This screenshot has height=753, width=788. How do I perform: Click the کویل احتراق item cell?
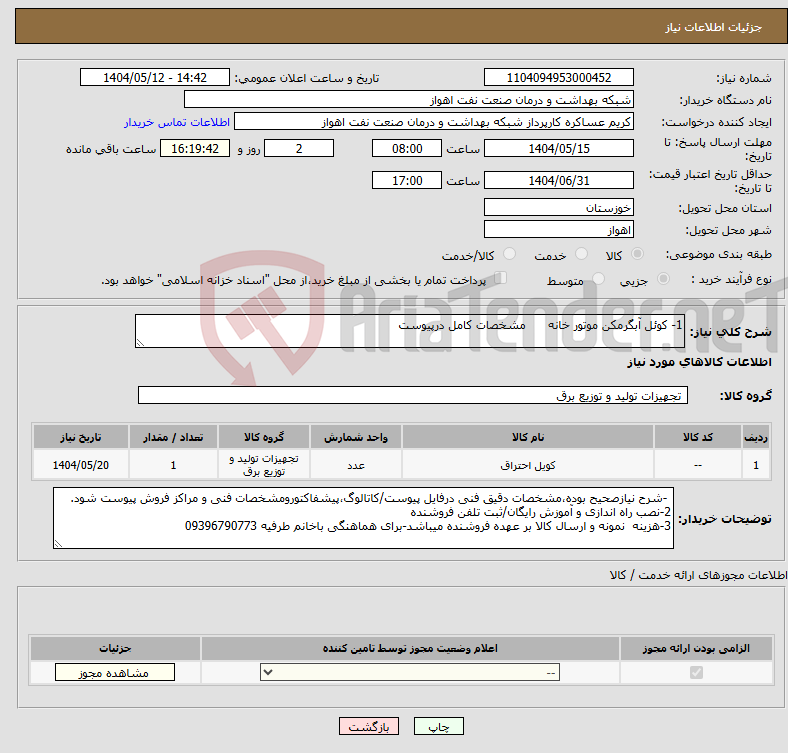point(528,465)
